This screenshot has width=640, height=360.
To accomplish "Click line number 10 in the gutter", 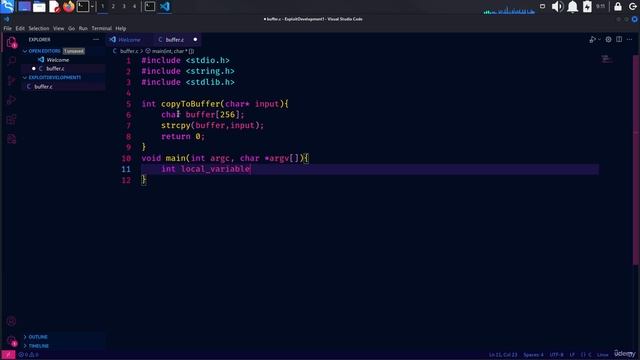I will point(126,158).
